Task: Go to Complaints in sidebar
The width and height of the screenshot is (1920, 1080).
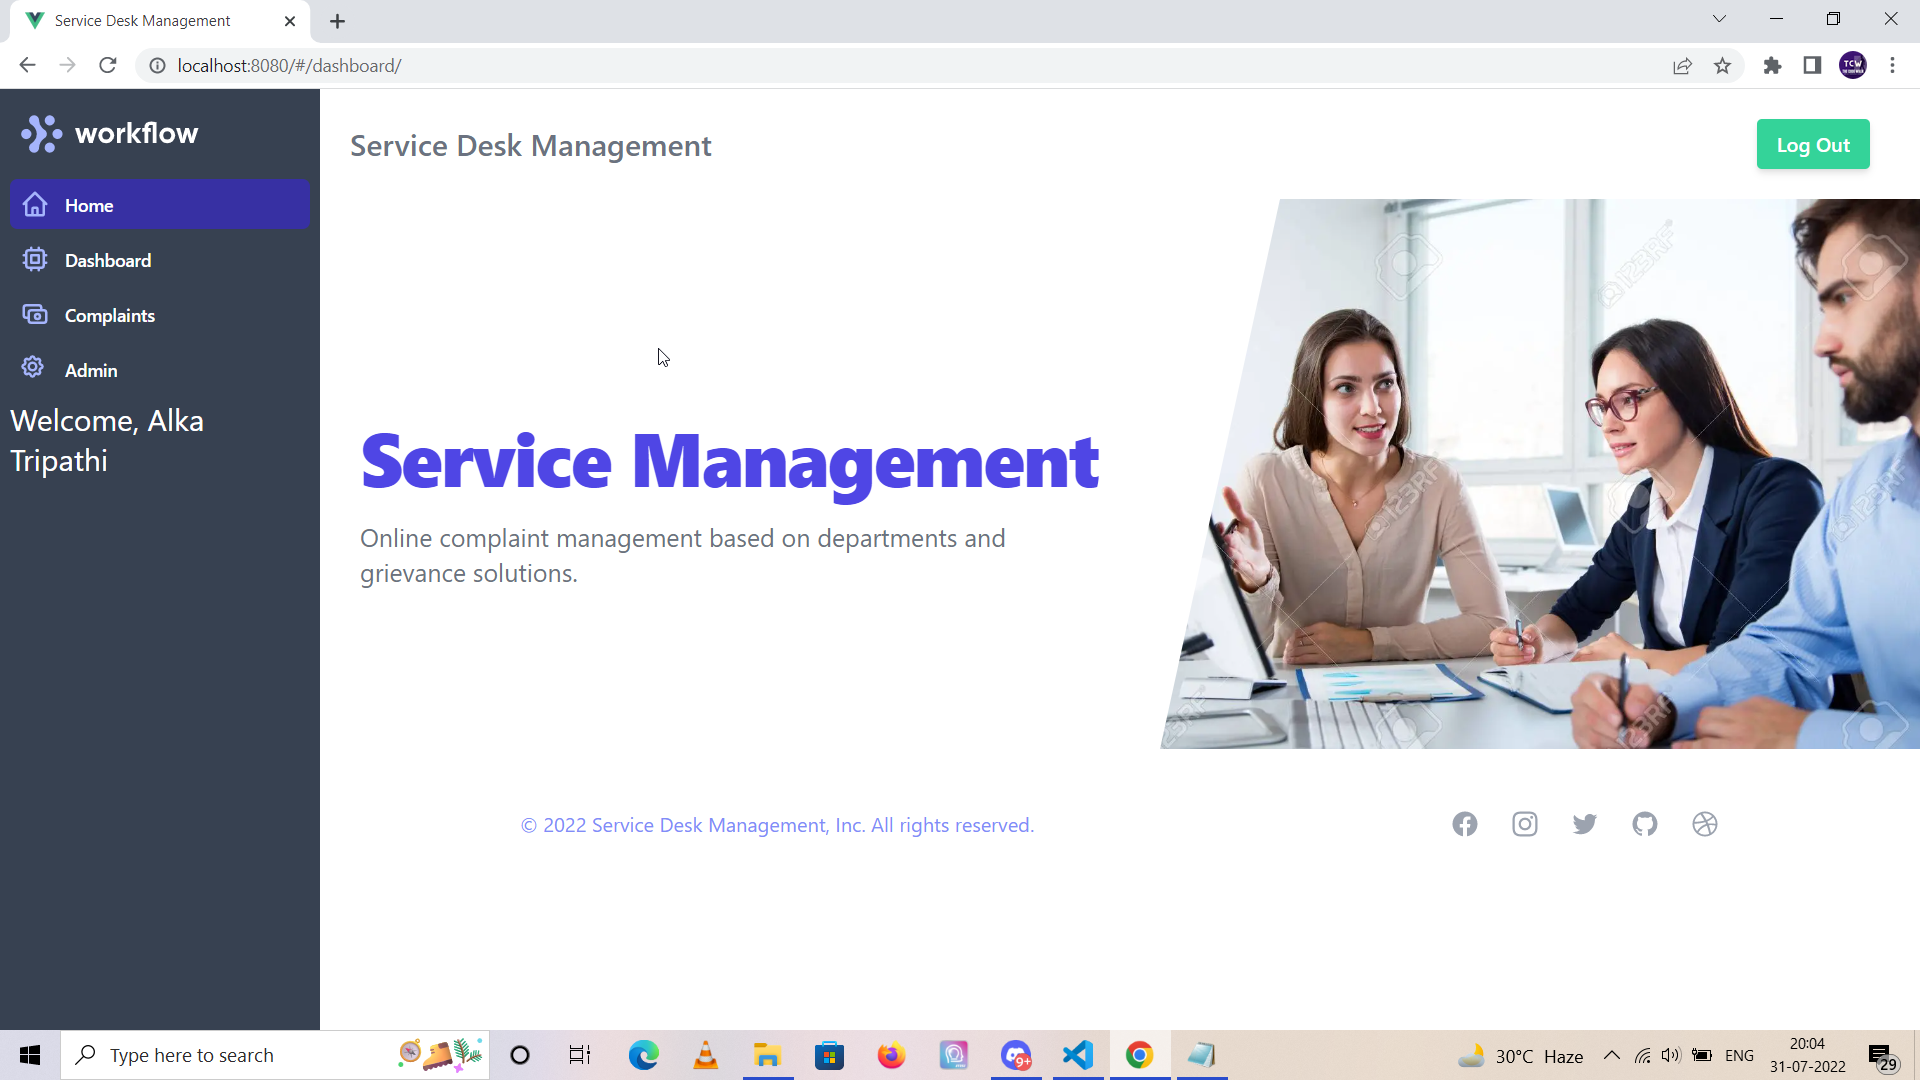Action: click(110, 315)
